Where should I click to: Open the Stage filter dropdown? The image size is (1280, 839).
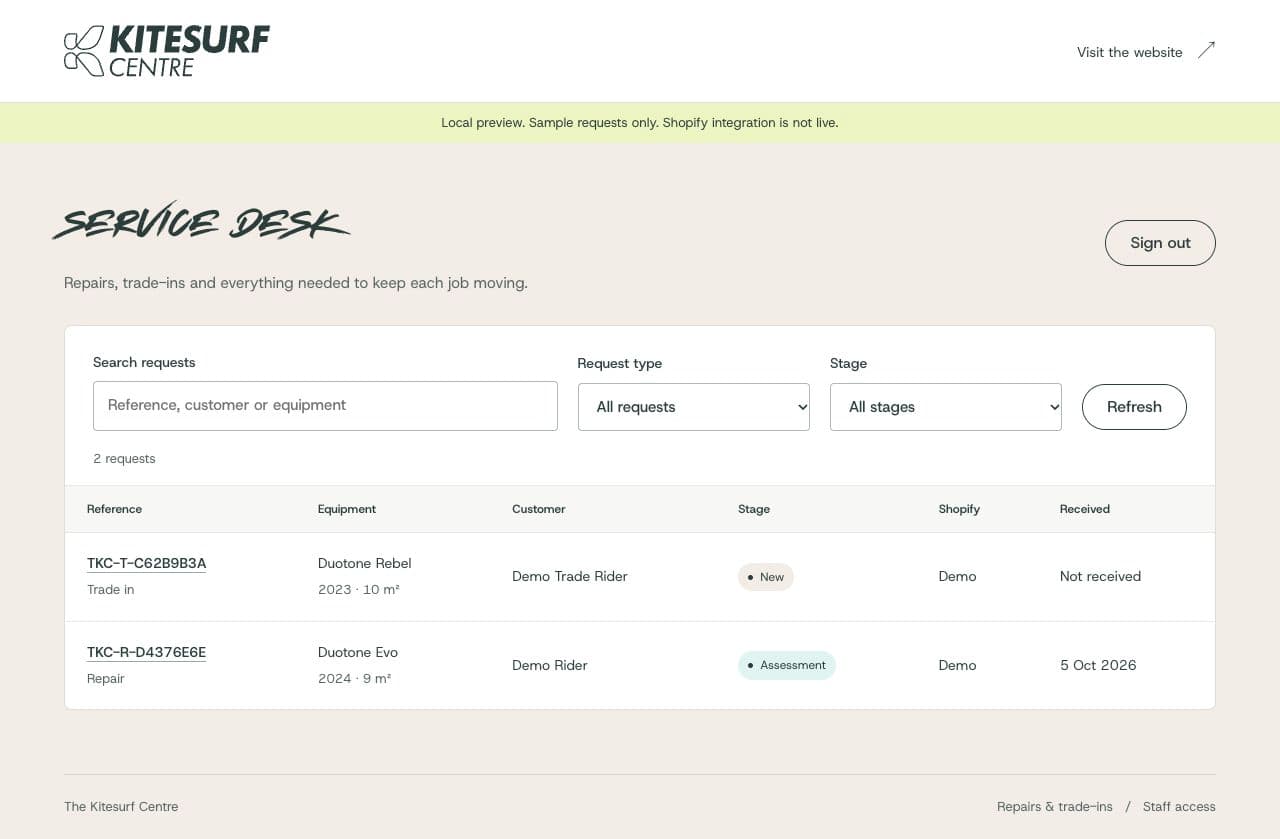[x=946, y=407]
